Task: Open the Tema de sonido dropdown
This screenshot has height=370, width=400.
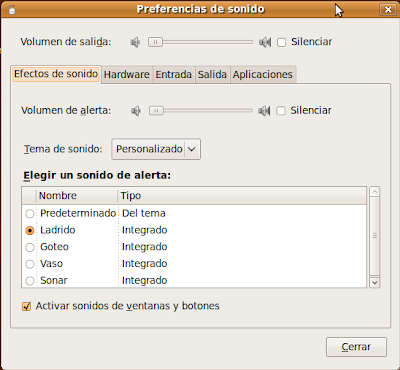Action: [x=156, y=149]
